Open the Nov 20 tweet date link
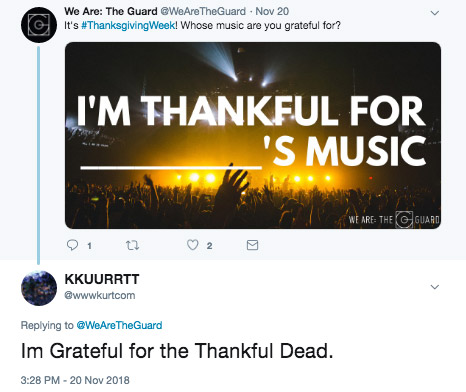 pos(272,11)
